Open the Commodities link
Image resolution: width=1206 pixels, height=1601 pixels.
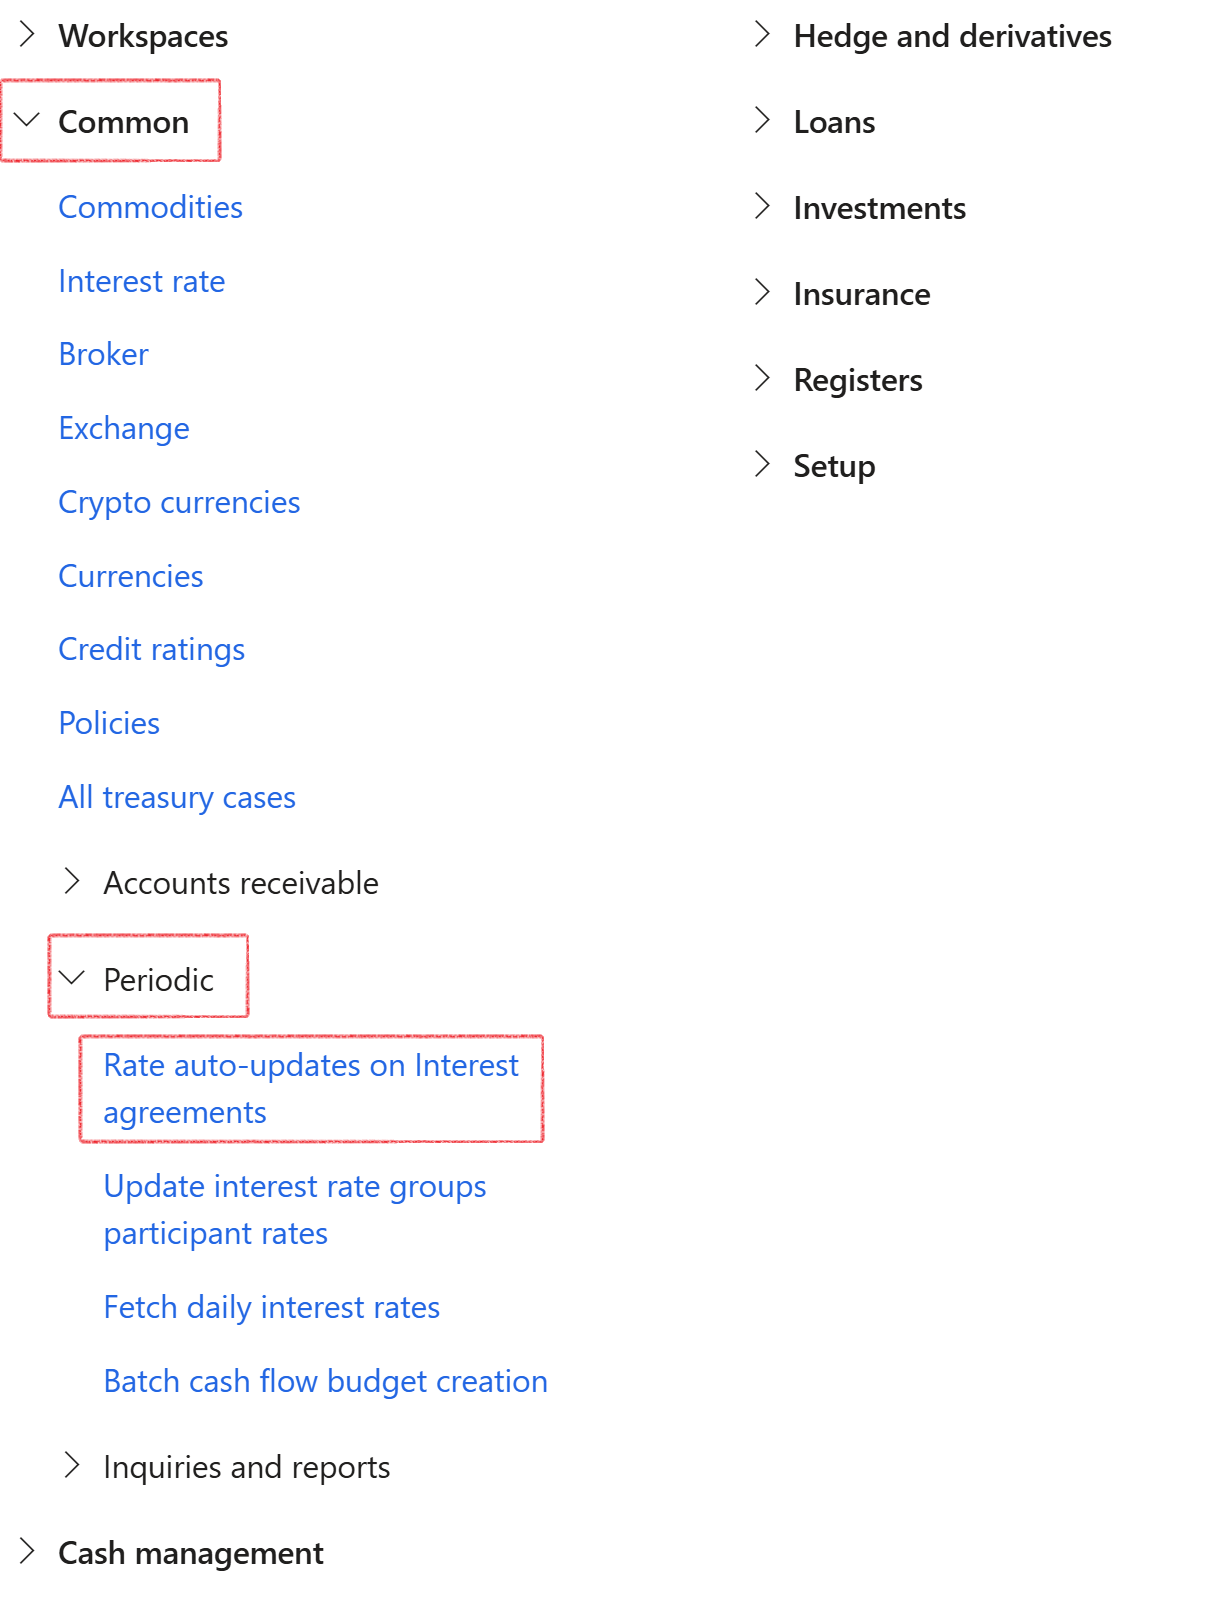click(x=150, y=207)
